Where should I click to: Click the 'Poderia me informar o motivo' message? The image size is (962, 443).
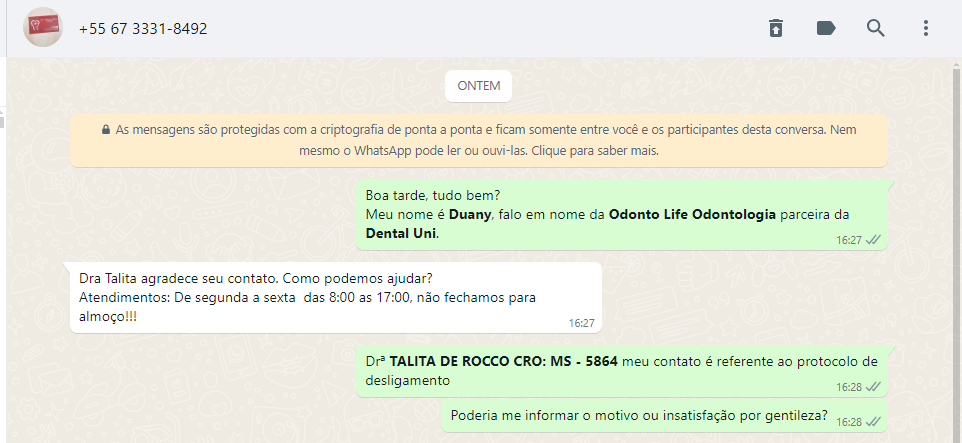pos(664,417)
